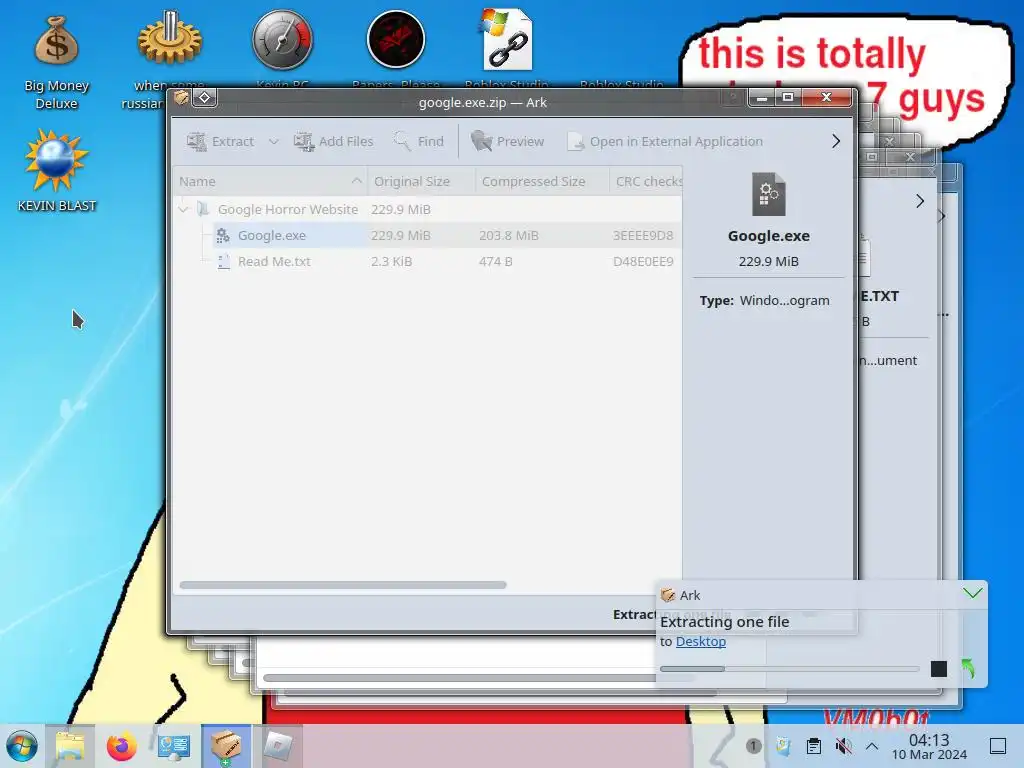The width and height of the screenshot is (1024, 768).
Task: Sort by the Name column header
Action: click(270, 182)
